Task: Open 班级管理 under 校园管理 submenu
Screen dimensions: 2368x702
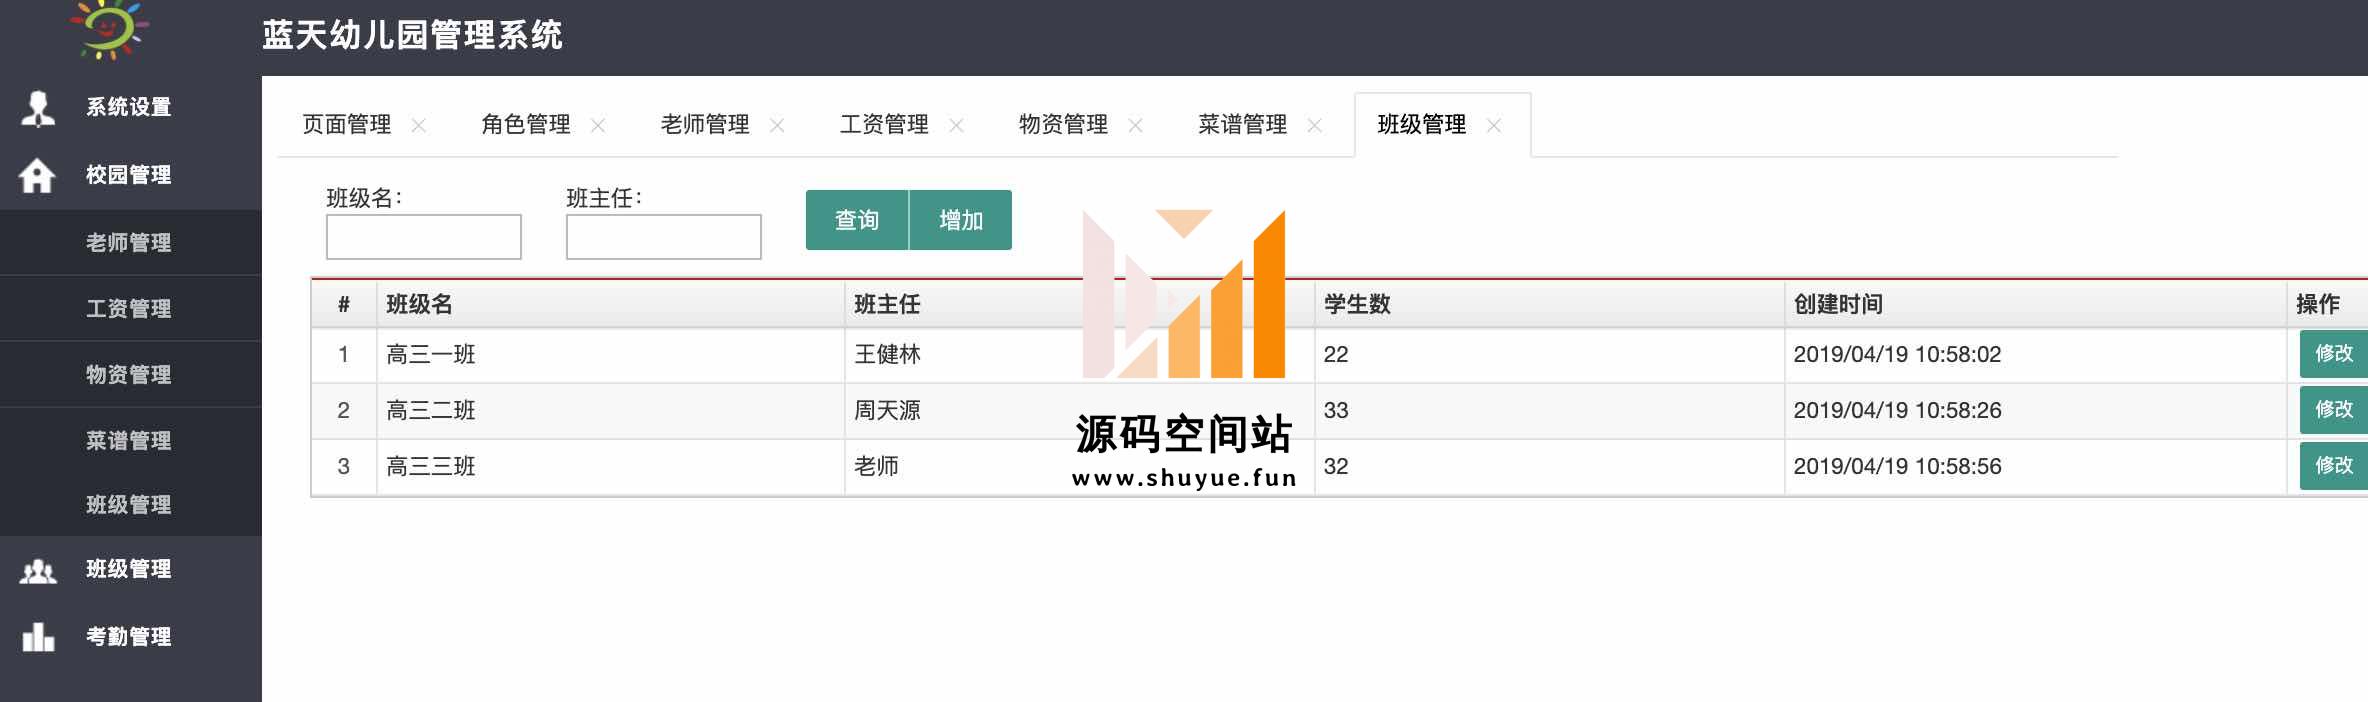Action: click(x=130, y=505)
